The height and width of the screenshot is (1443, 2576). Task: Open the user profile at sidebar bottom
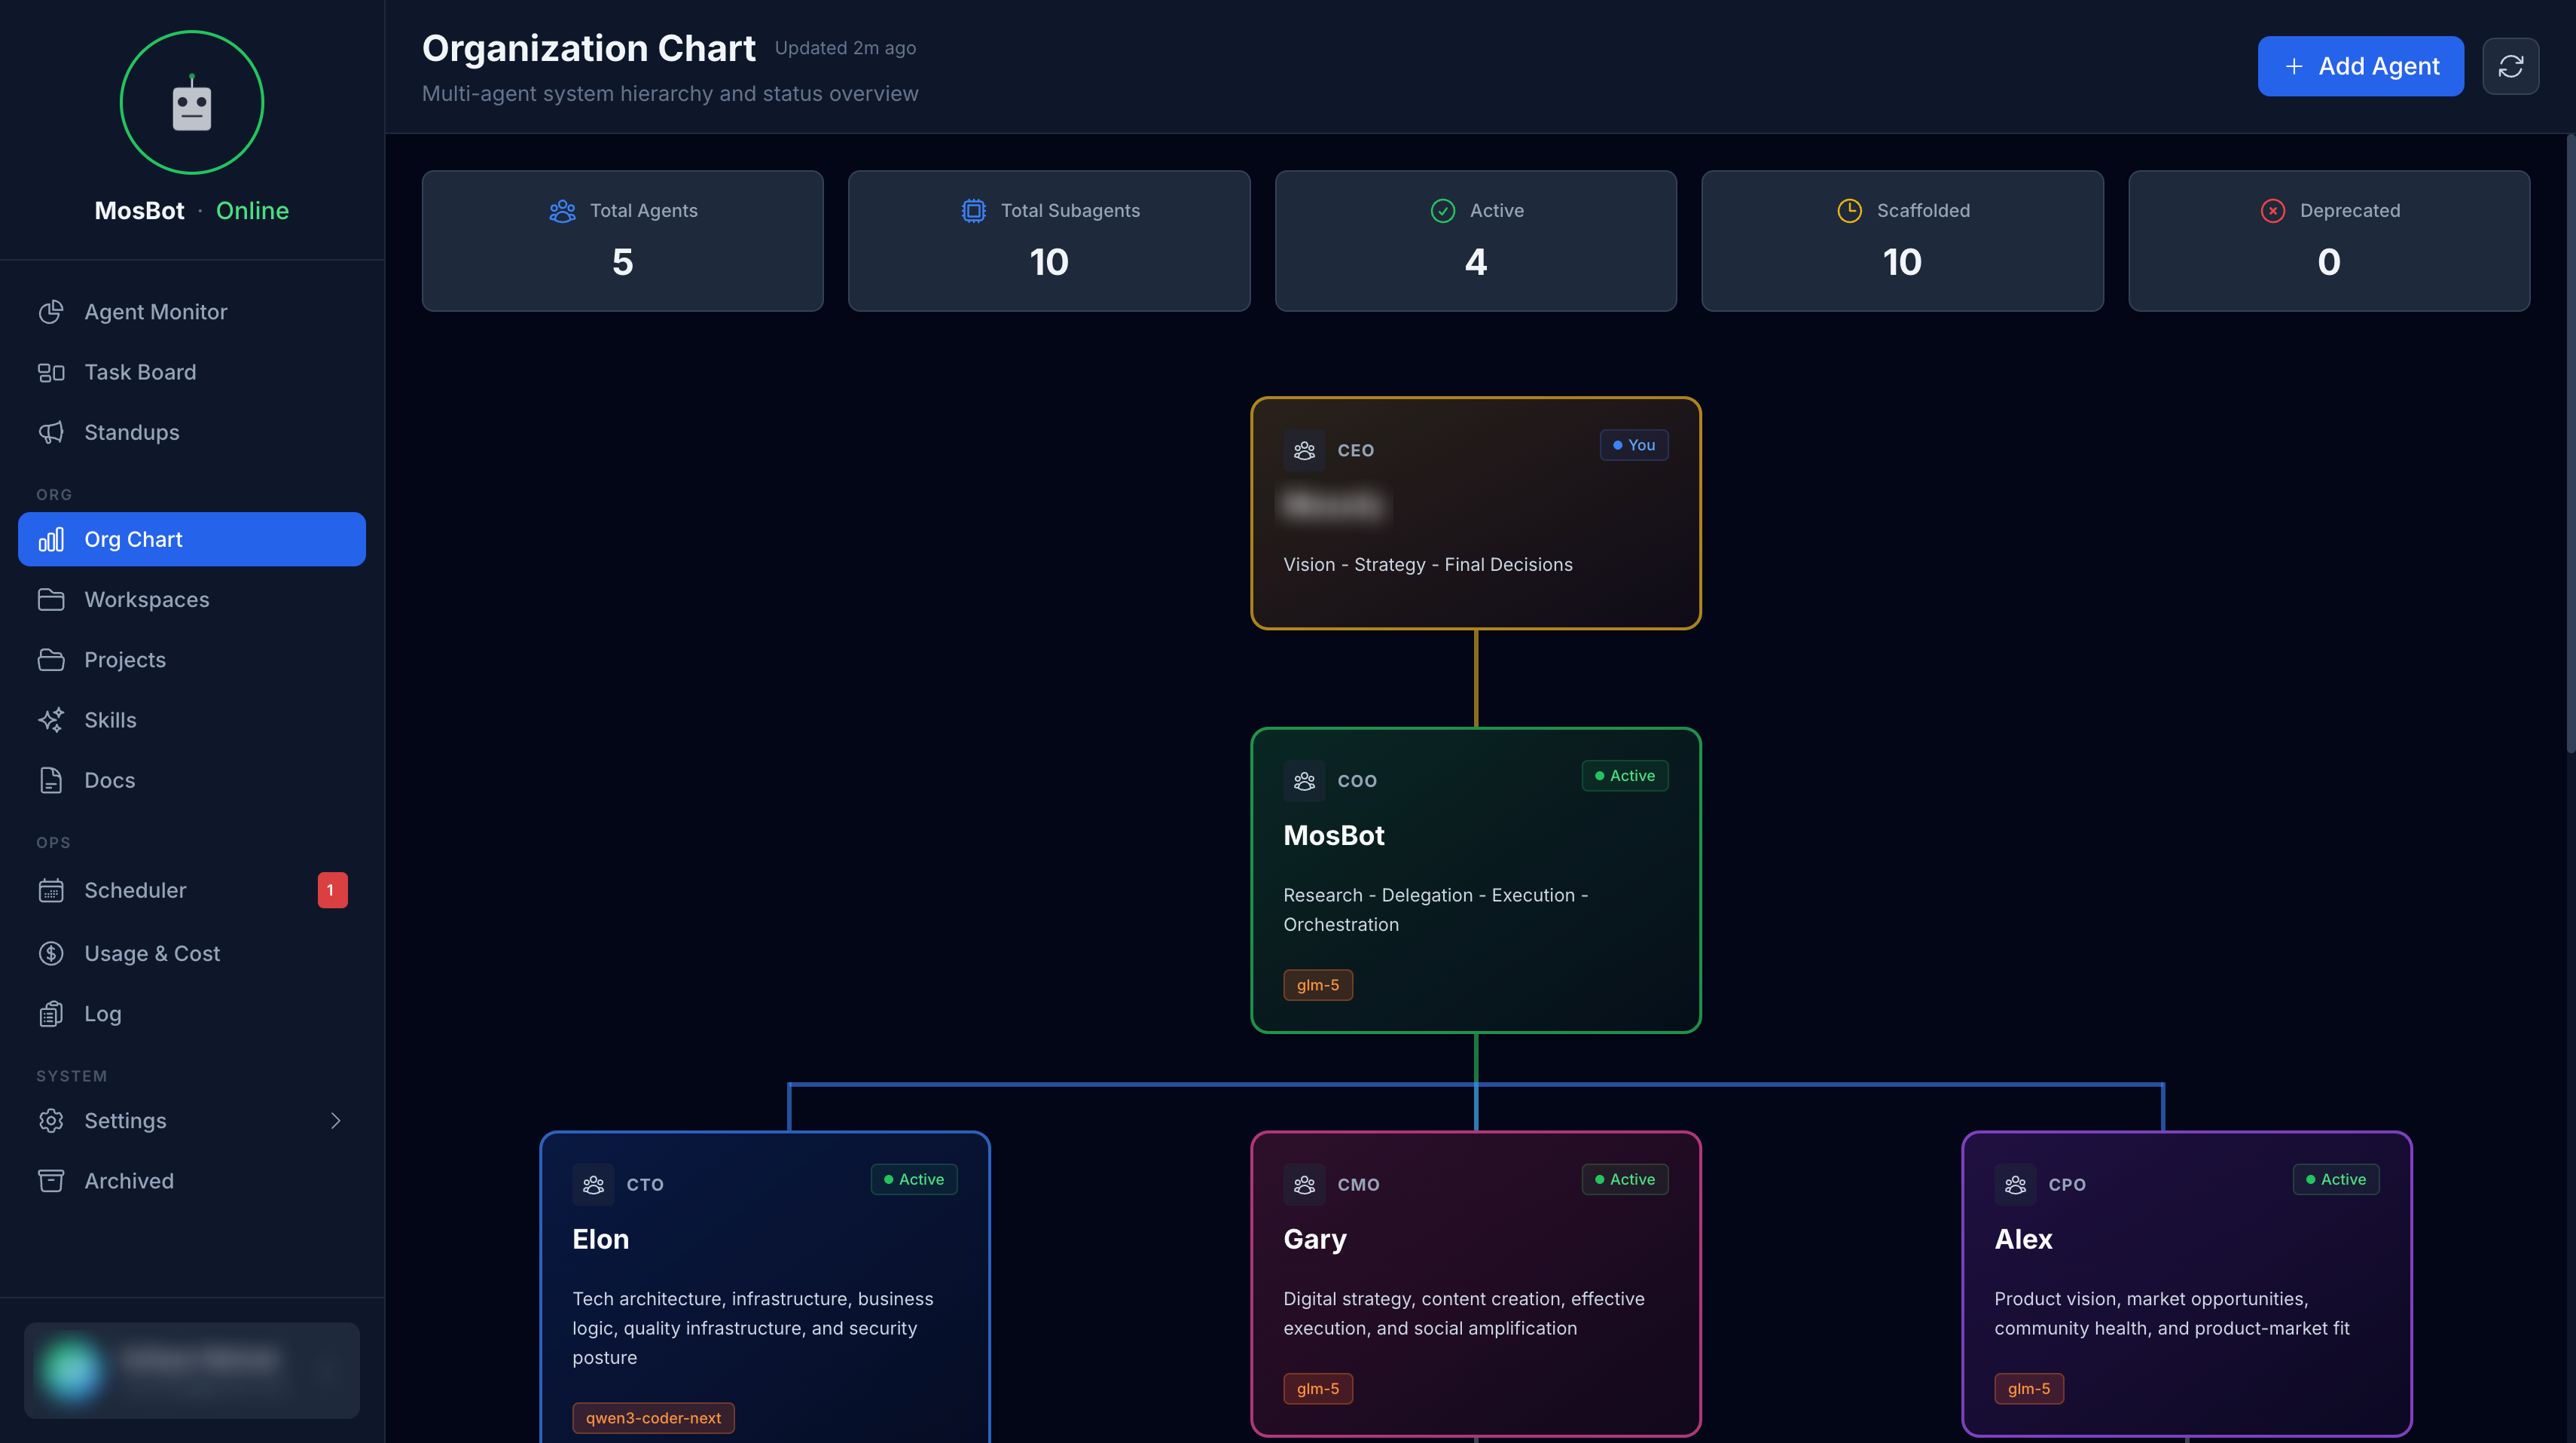191,1370
